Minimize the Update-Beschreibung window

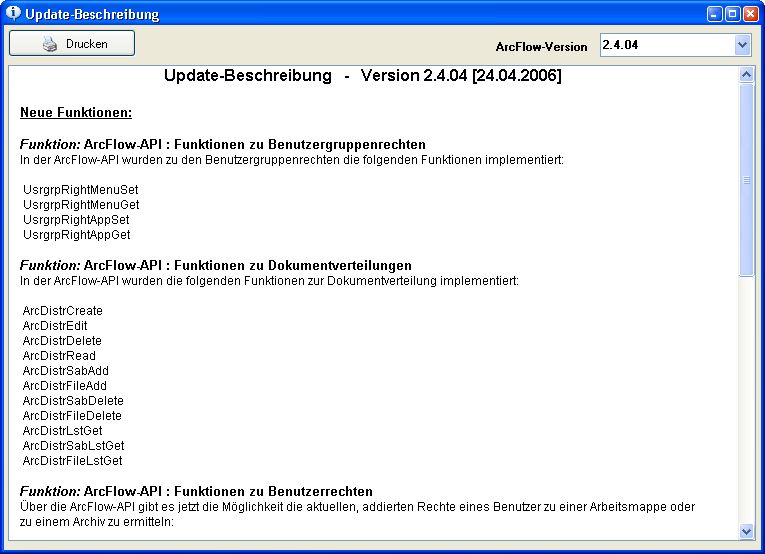click(714, 13)
